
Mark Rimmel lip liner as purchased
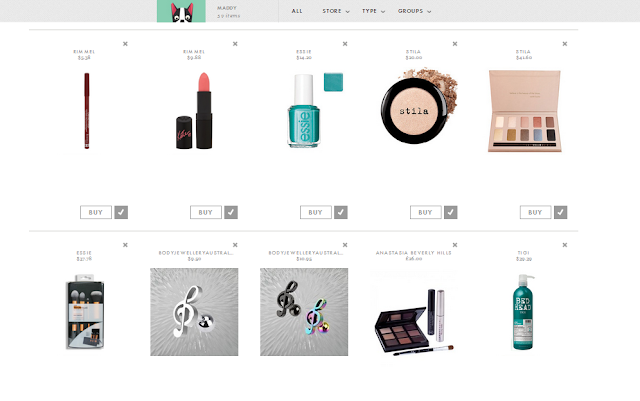pyautogui.click(x=121, y=212)
